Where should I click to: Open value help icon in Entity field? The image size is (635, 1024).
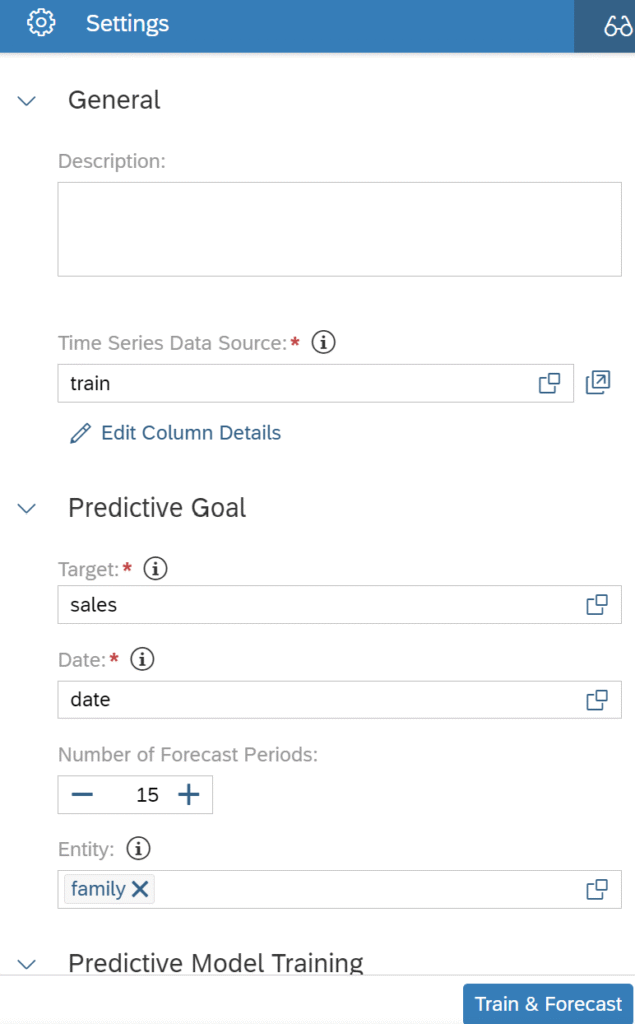click(597, 889)
